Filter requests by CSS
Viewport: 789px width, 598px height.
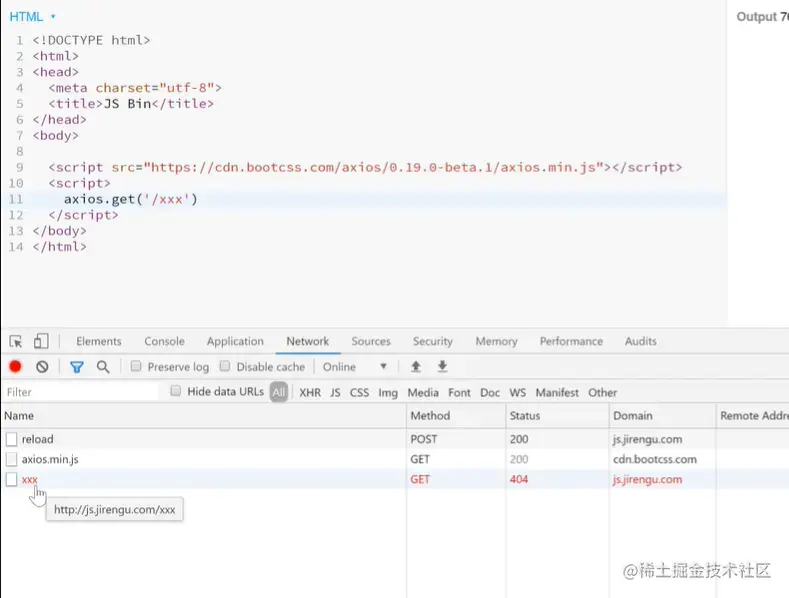point(359,393)
